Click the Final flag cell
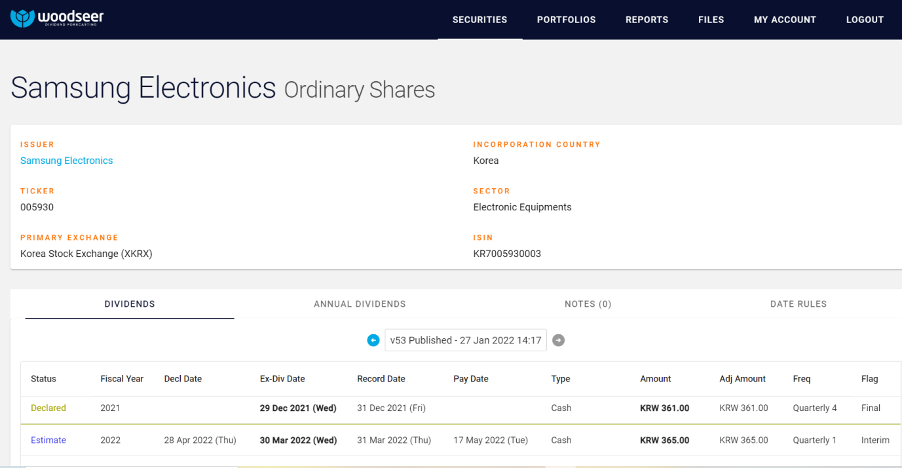 pyautogui.click(x=871, y=408)
